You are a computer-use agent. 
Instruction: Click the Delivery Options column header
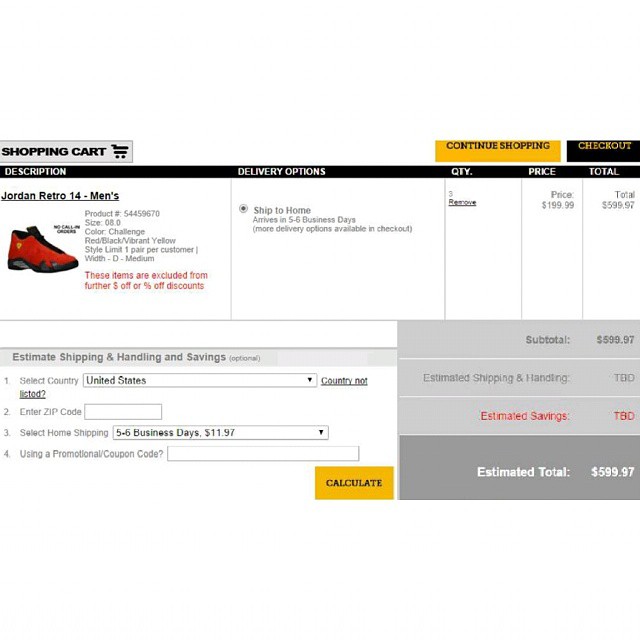coord(281,172)
